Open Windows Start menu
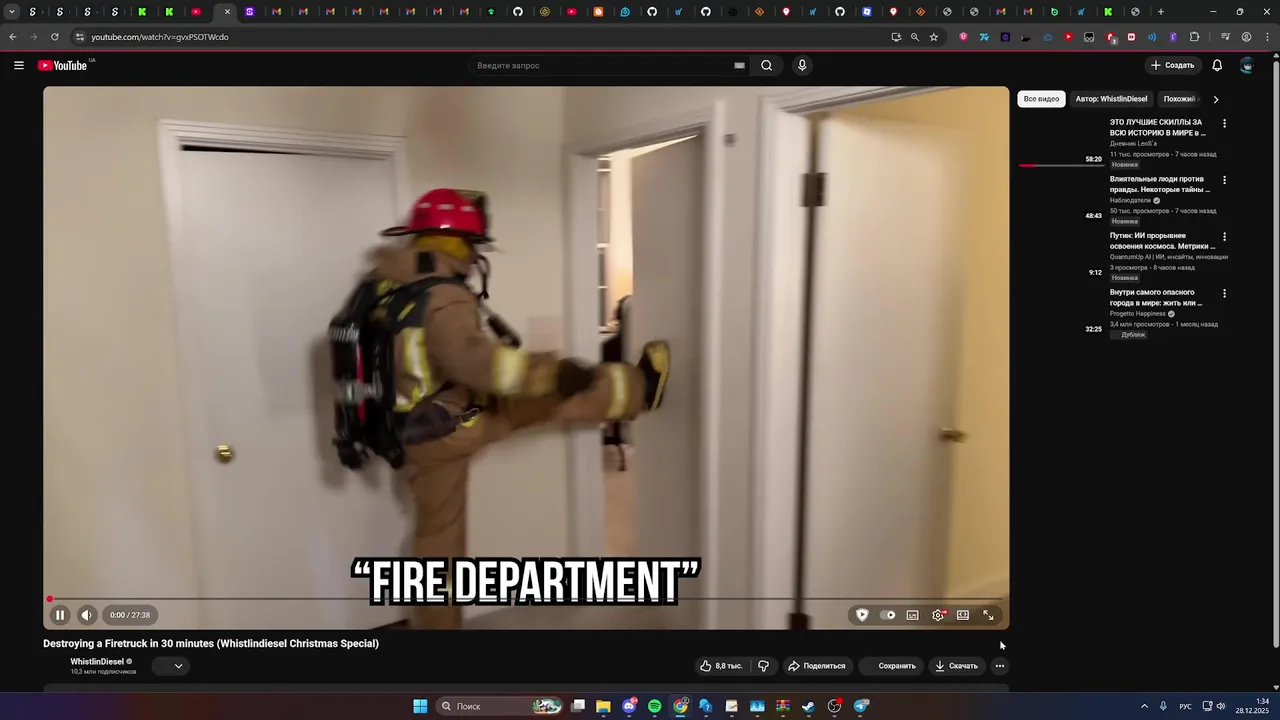 click(420, 706)
